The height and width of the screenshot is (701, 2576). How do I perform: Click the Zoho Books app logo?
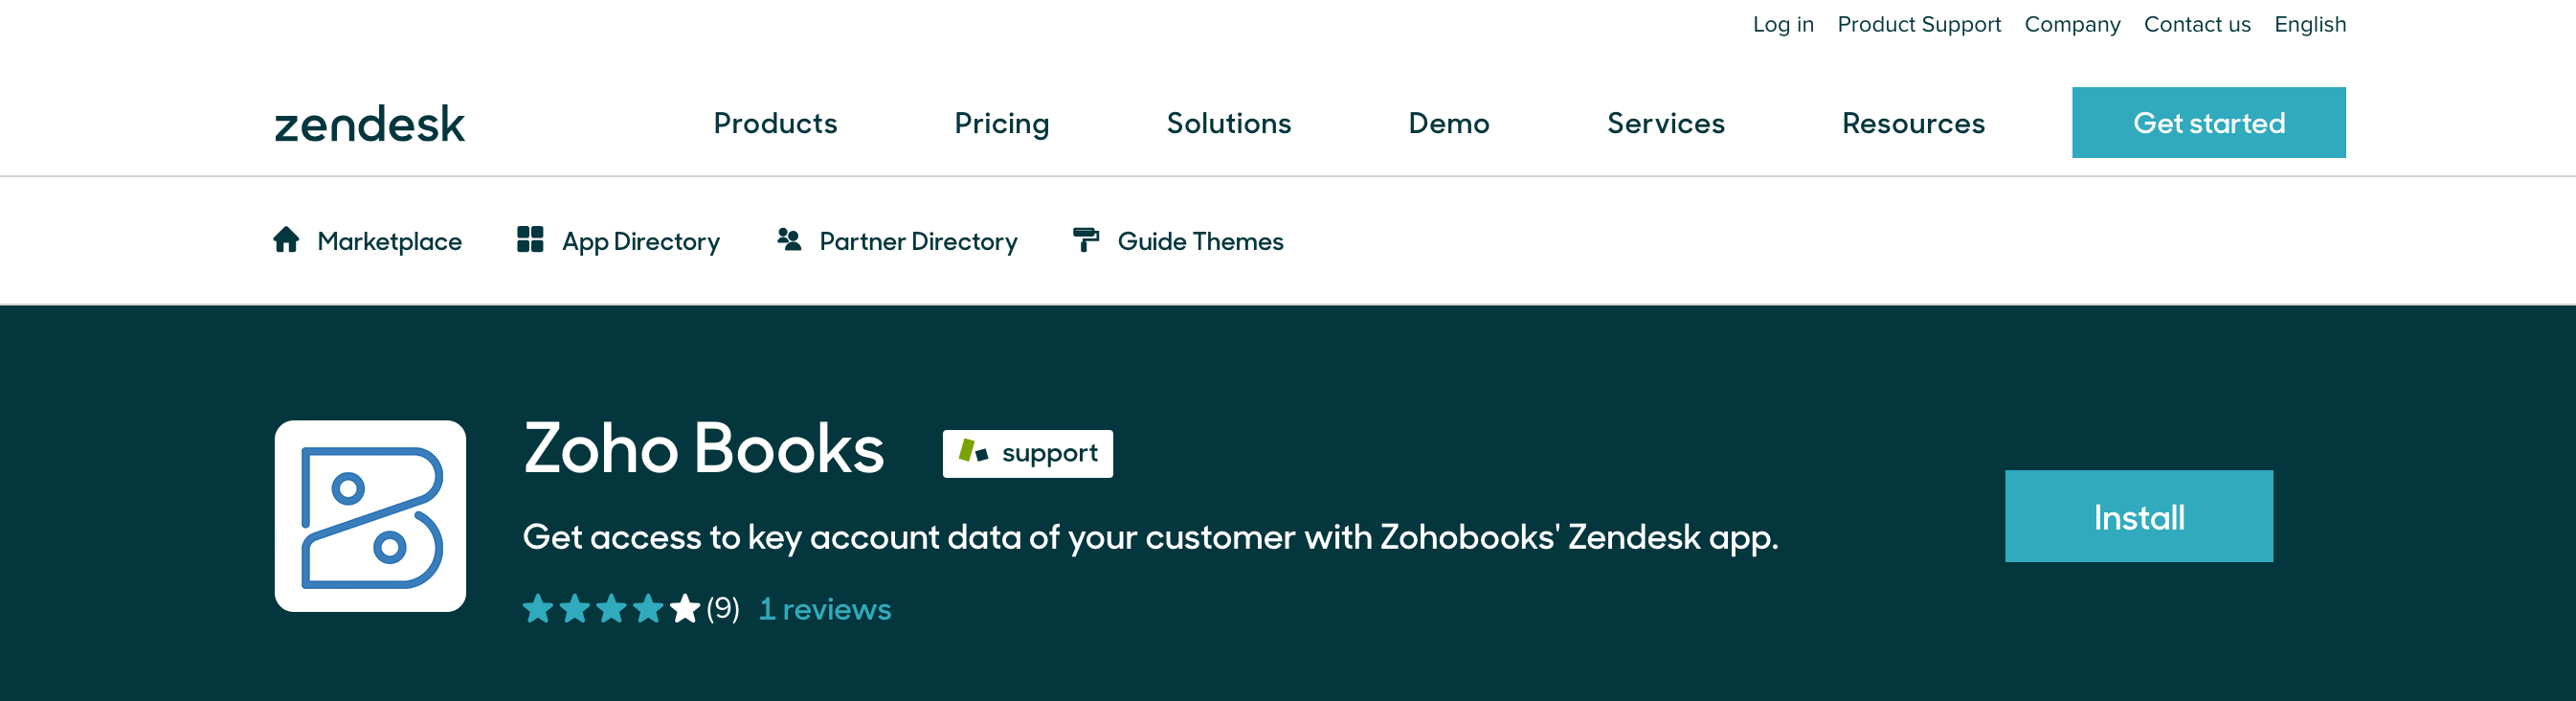[370, 516]
